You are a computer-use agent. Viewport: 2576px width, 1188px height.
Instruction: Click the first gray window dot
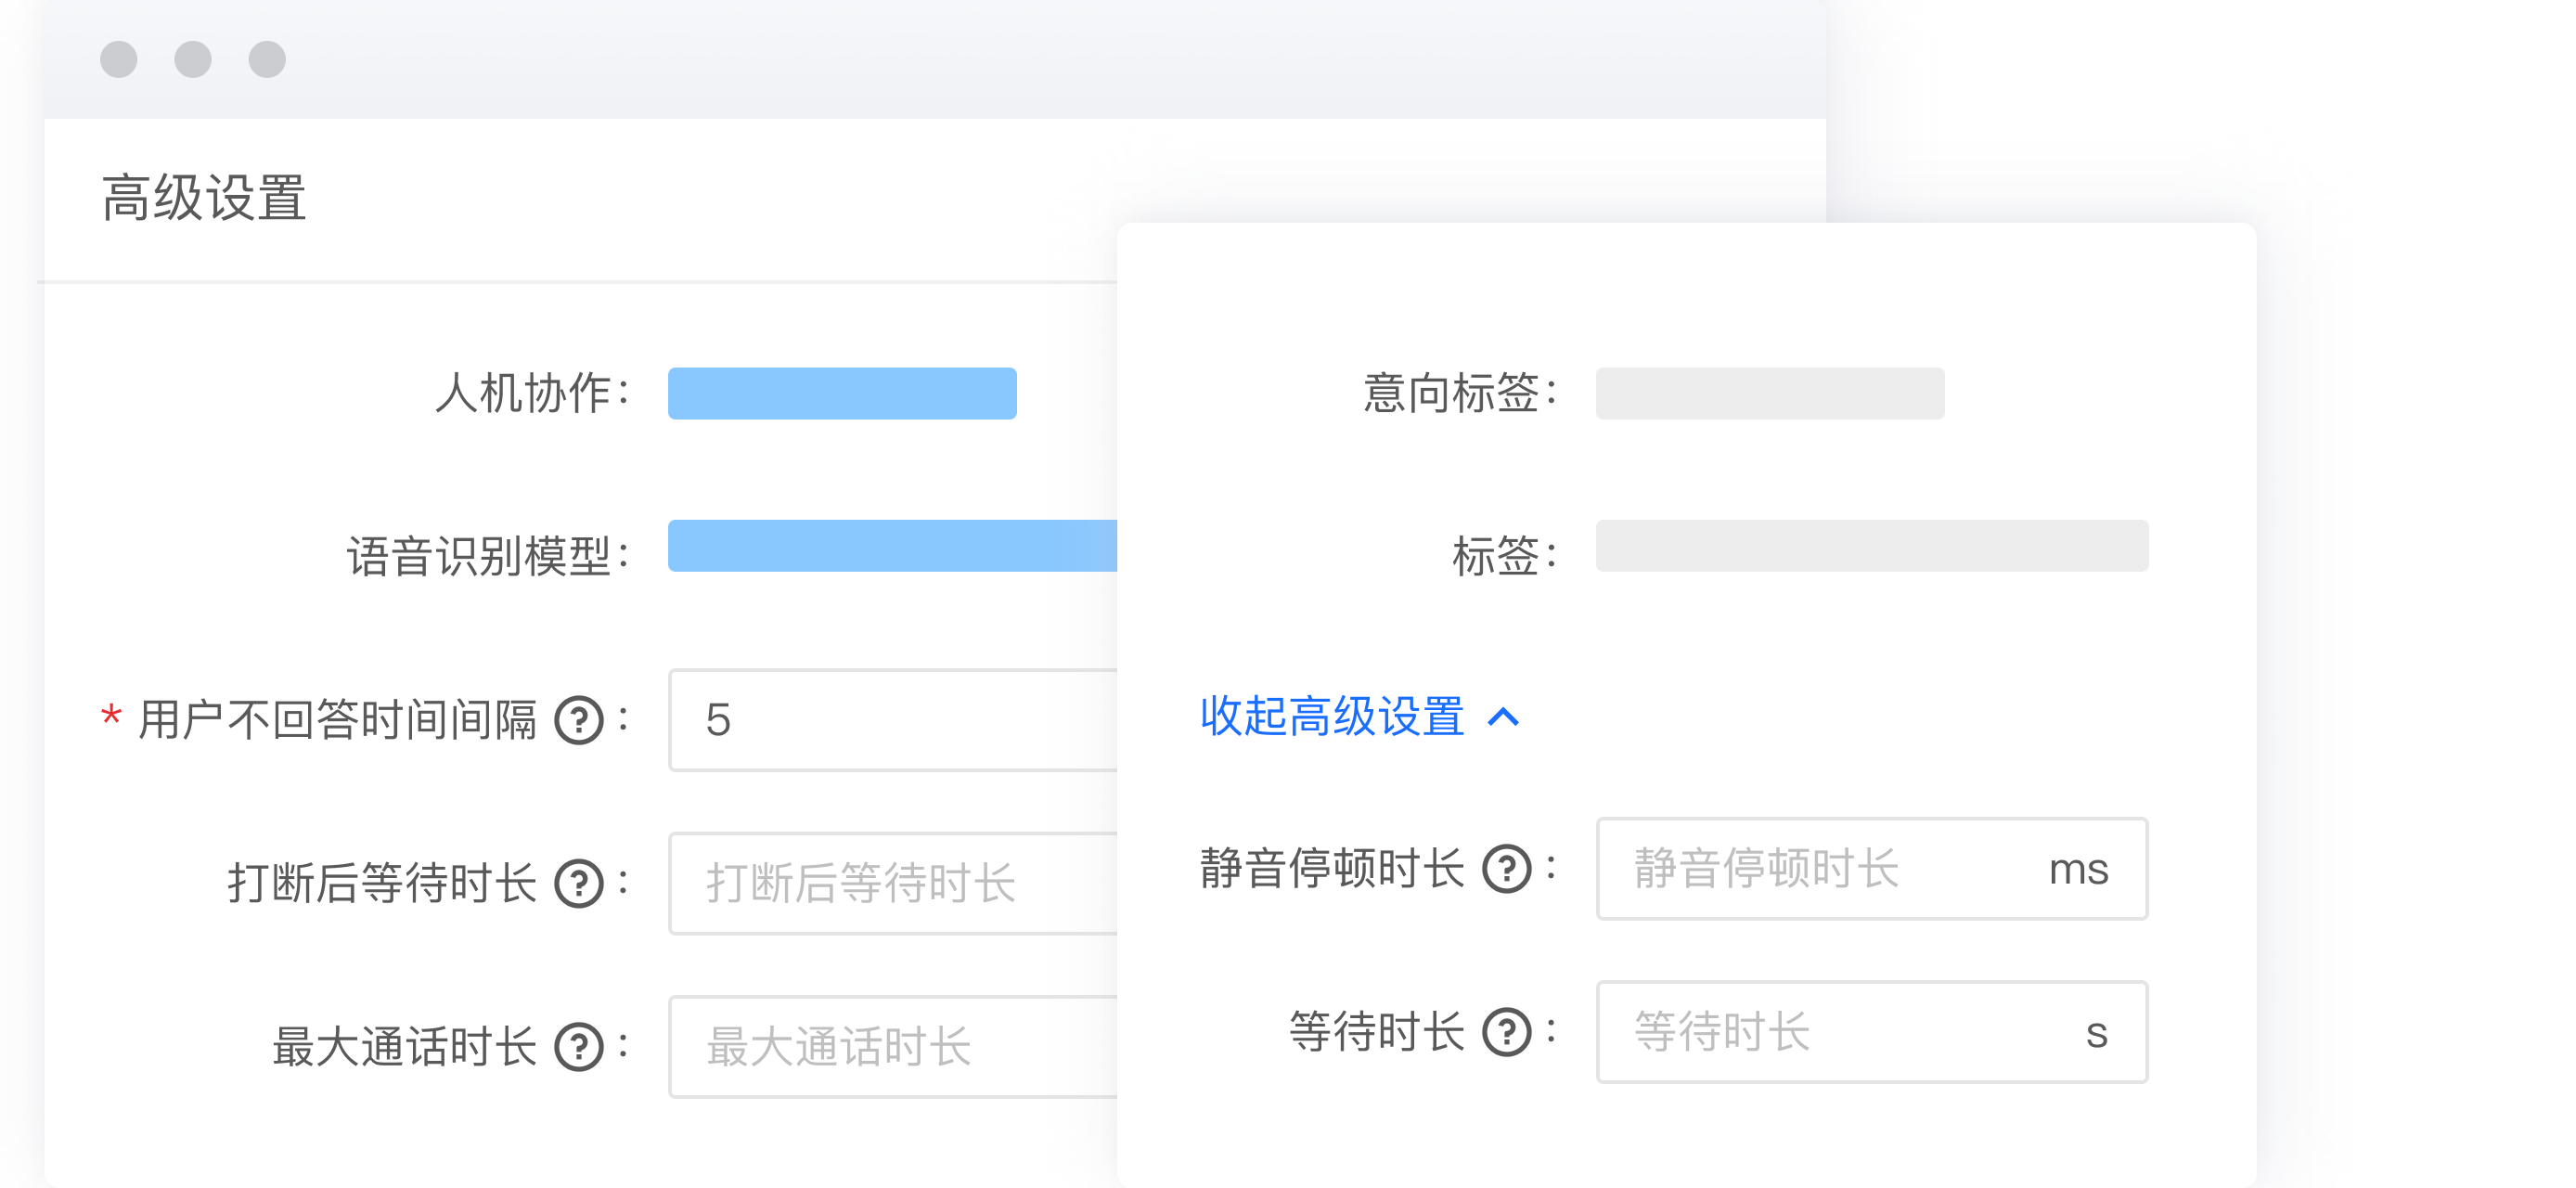coord(119,59)
